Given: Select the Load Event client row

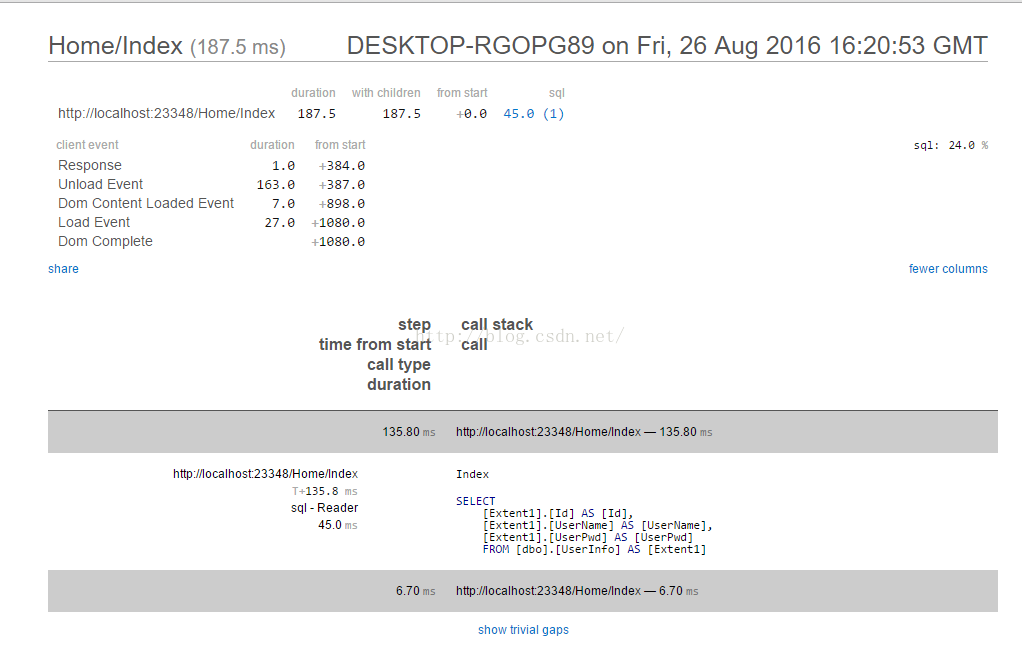Looking at the screenshot, I should point(211,222).
